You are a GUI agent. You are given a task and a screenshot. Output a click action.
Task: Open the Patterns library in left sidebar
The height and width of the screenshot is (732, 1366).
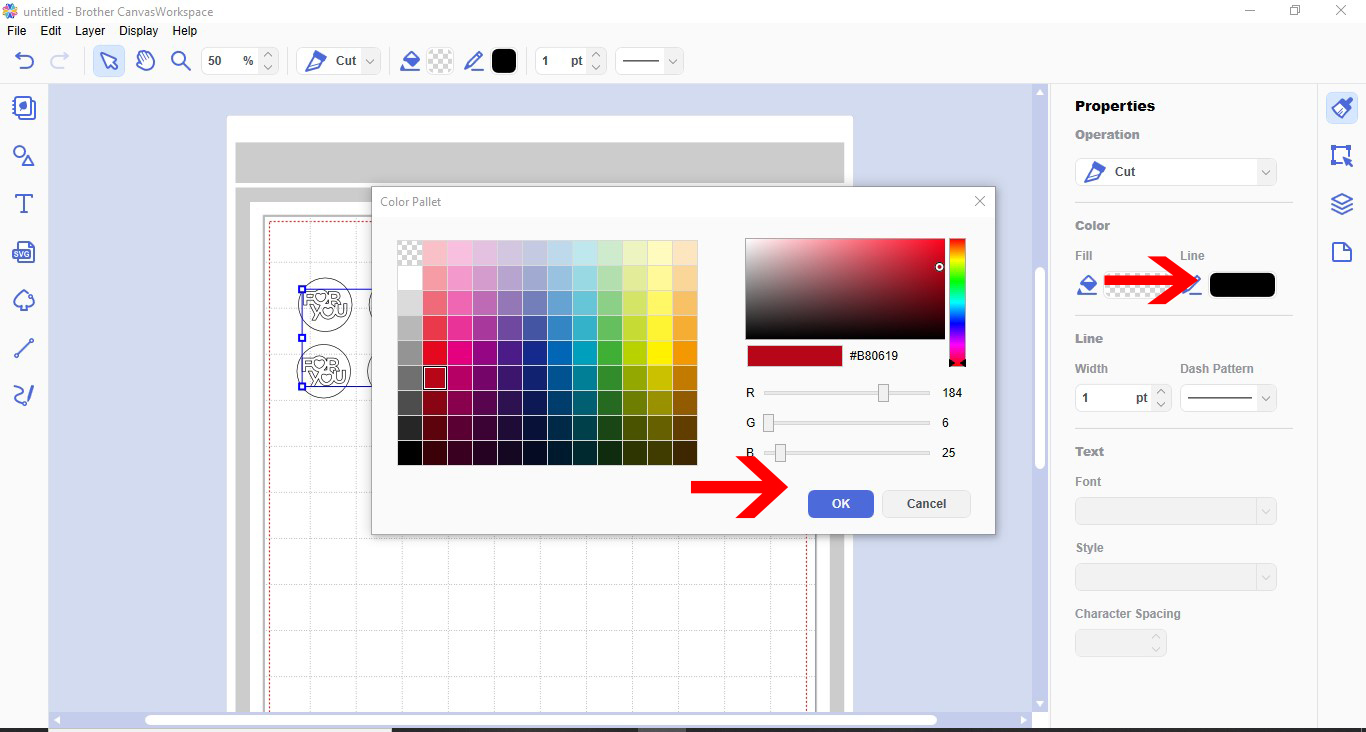(24, 108)
